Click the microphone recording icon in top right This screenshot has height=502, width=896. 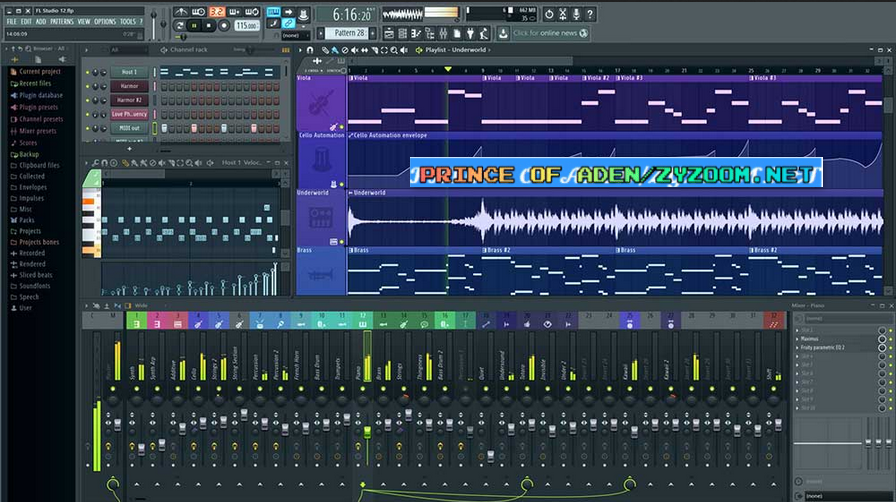point(576,14)
